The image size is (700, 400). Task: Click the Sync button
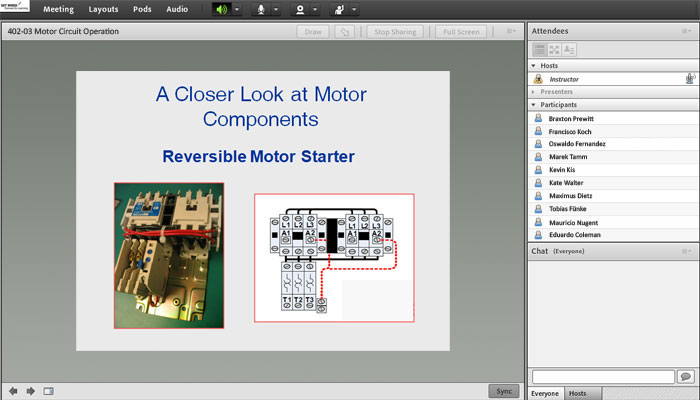(x=504, y=391)
